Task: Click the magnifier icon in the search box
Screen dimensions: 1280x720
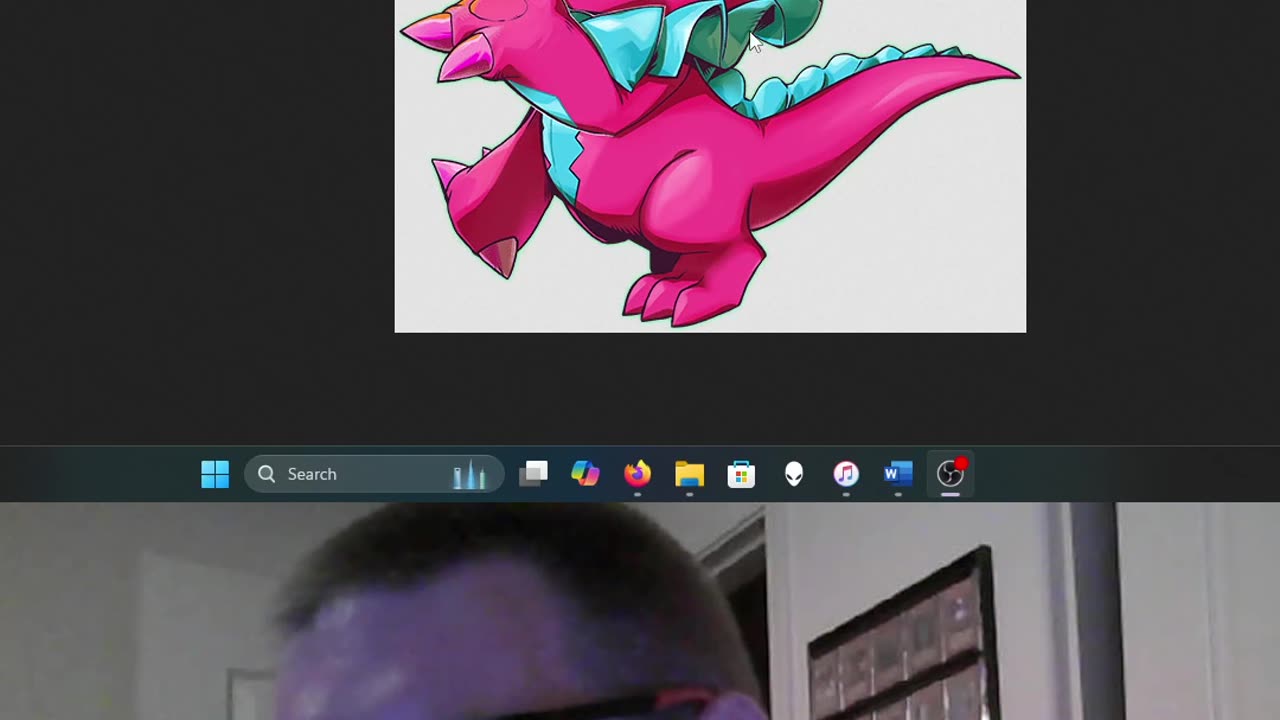Action: 266,474
